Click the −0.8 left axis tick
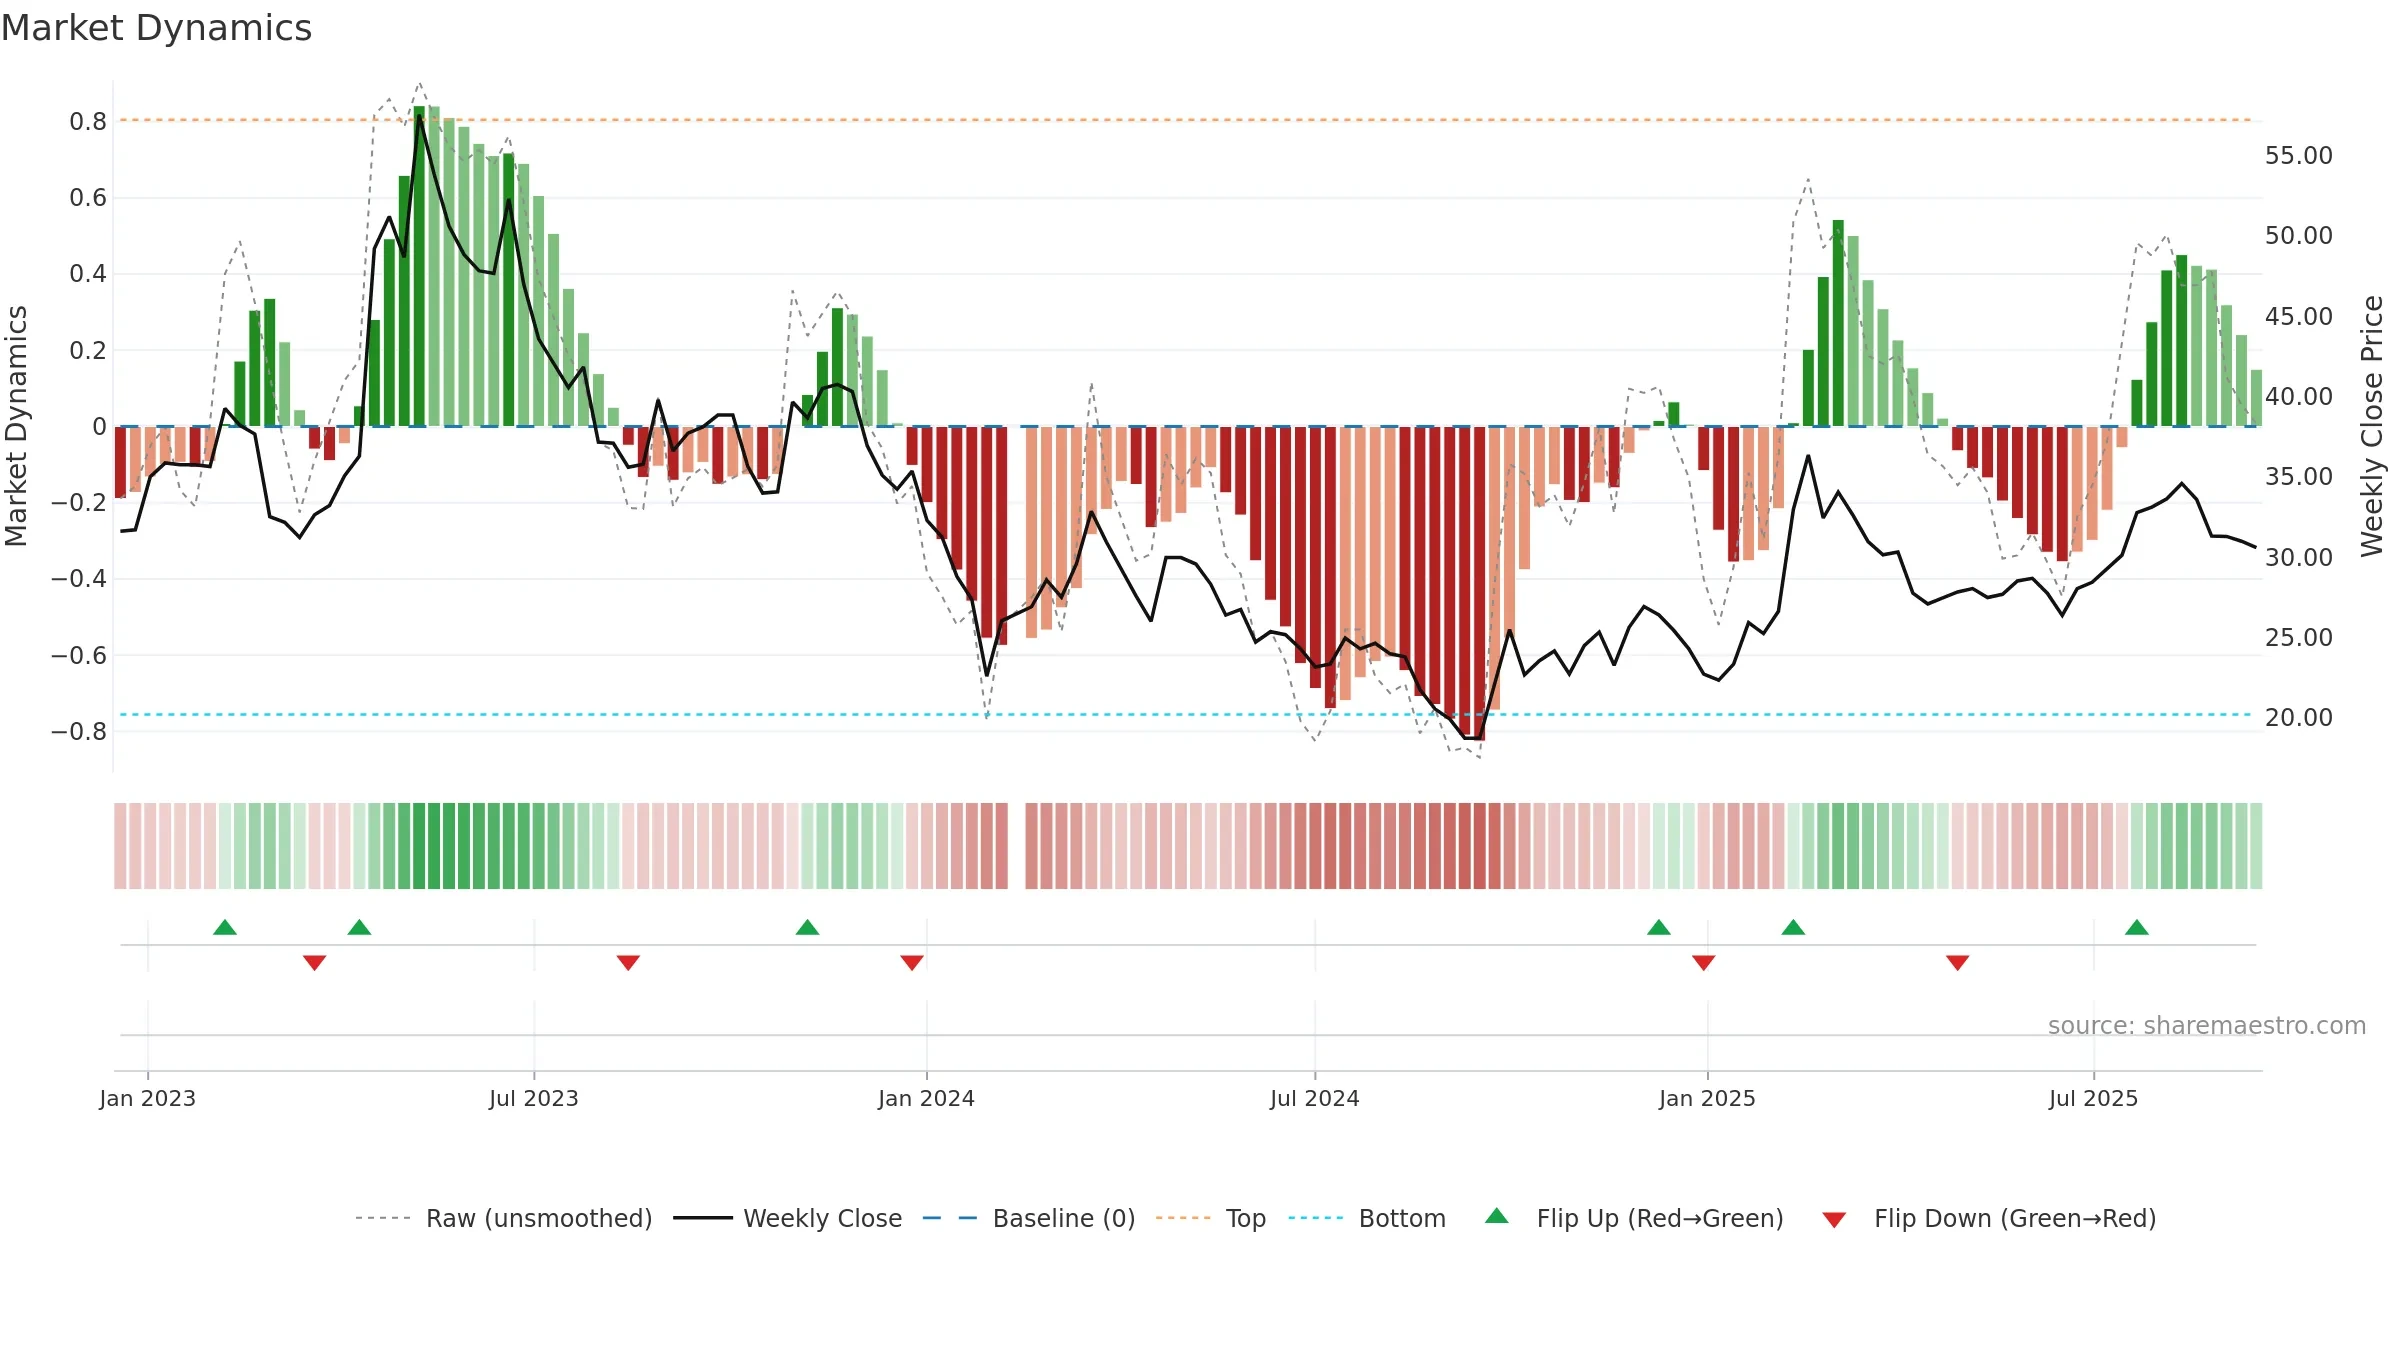This screenshot has width=2400, height=1350. click(x=79, y=732)
